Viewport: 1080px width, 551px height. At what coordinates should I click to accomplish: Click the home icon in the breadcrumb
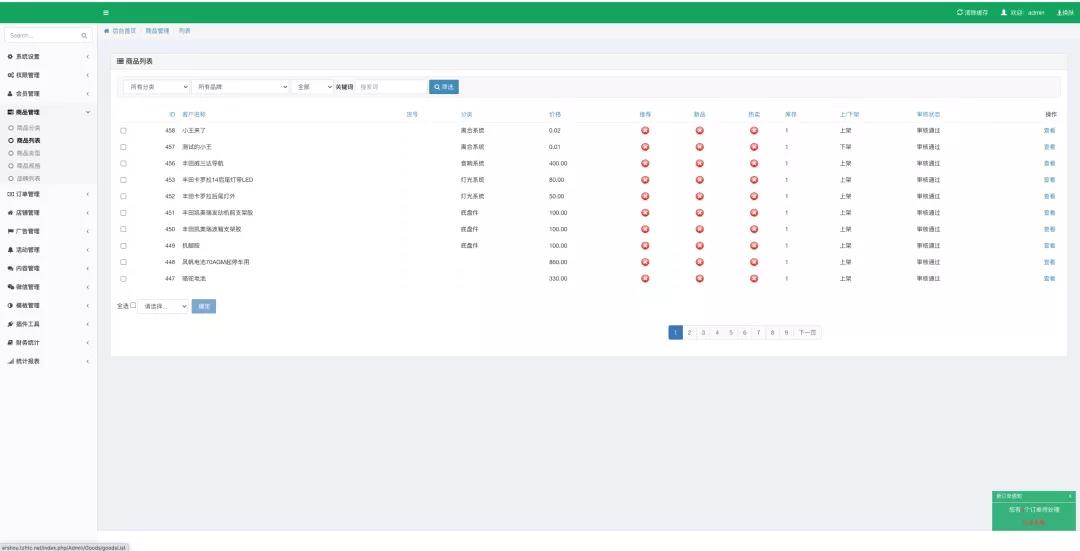pos(107,31)
